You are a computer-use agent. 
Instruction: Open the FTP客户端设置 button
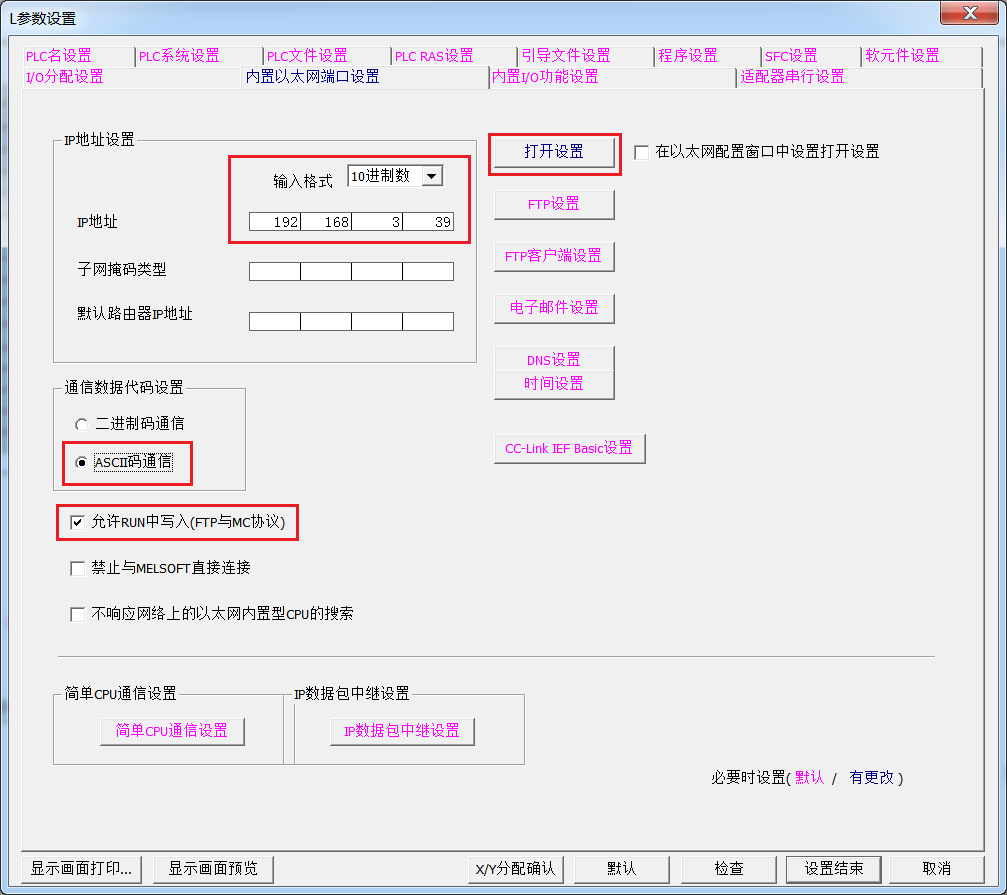pos(554,256)
